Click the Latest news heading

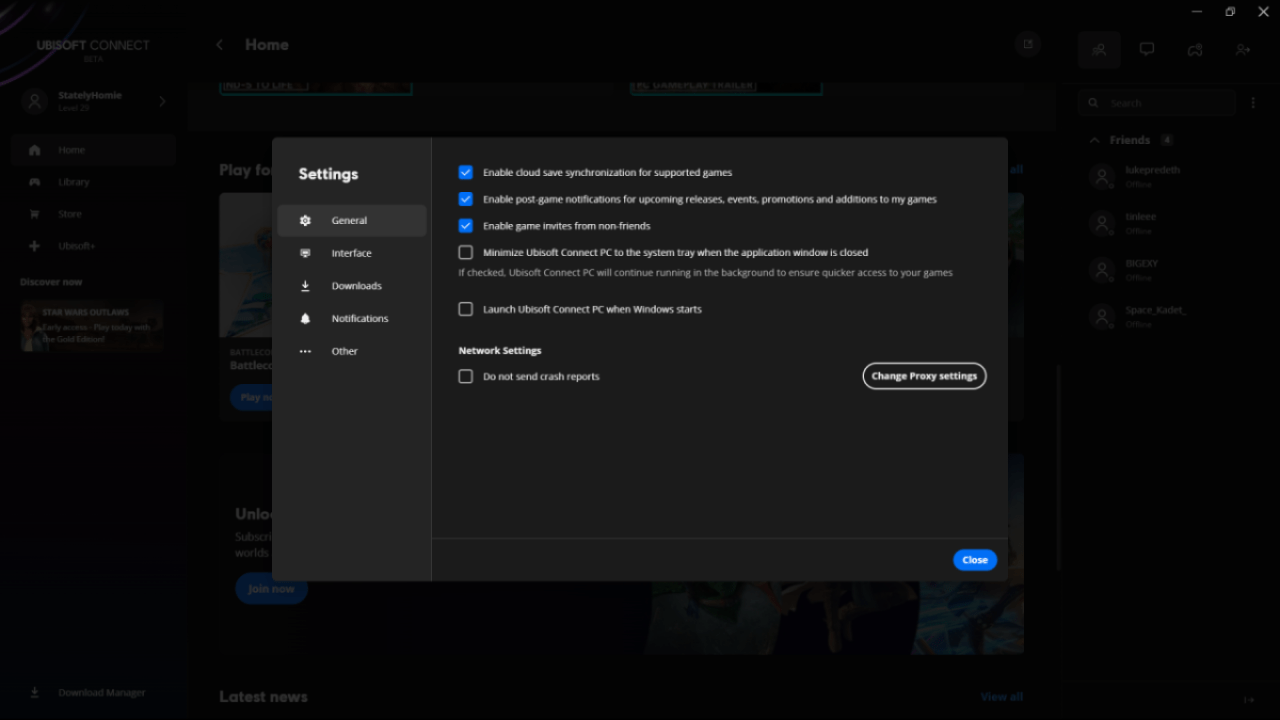coord(263,697)
